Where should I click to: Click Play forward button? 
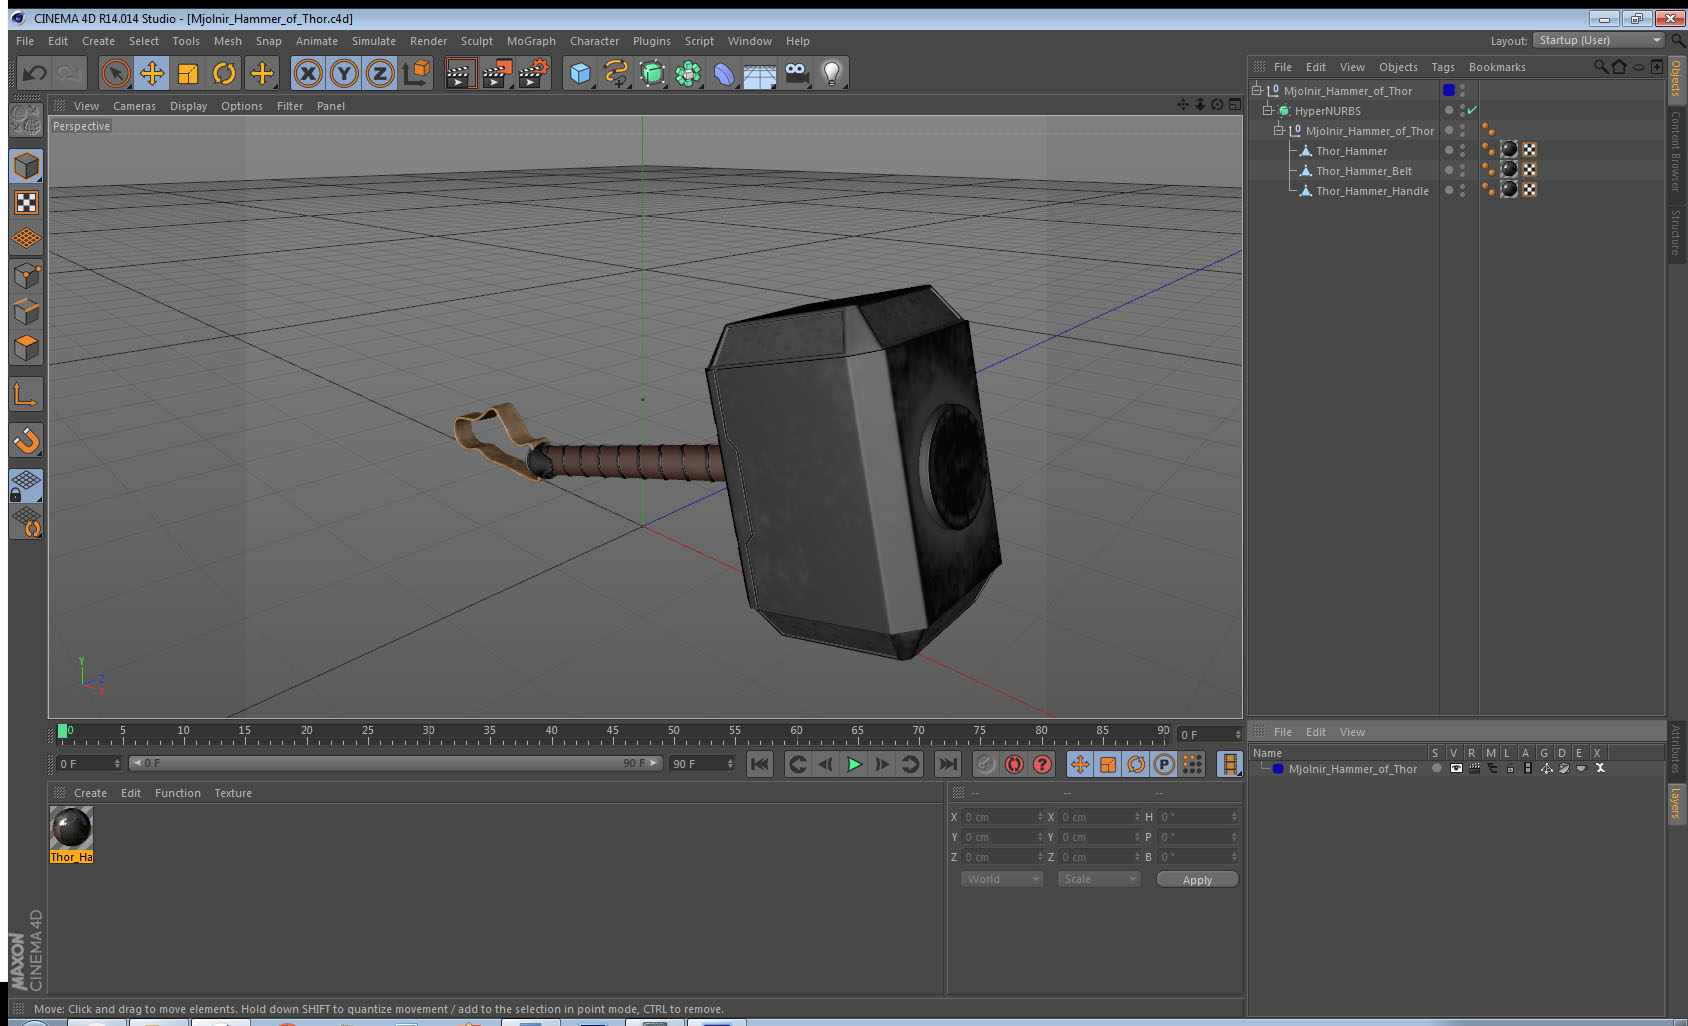coord(854,764)
